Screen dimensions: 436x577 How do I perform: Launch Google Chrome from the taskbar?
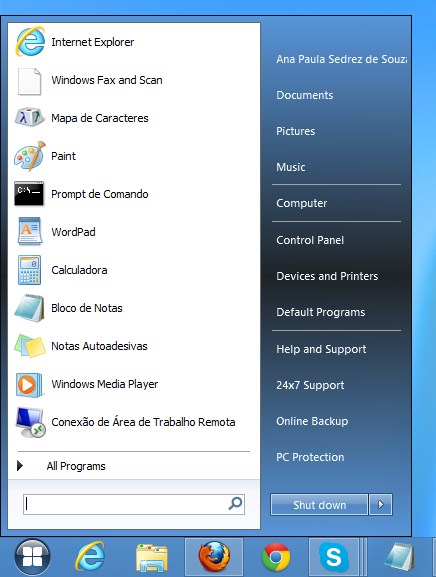(x=276, y=557)
